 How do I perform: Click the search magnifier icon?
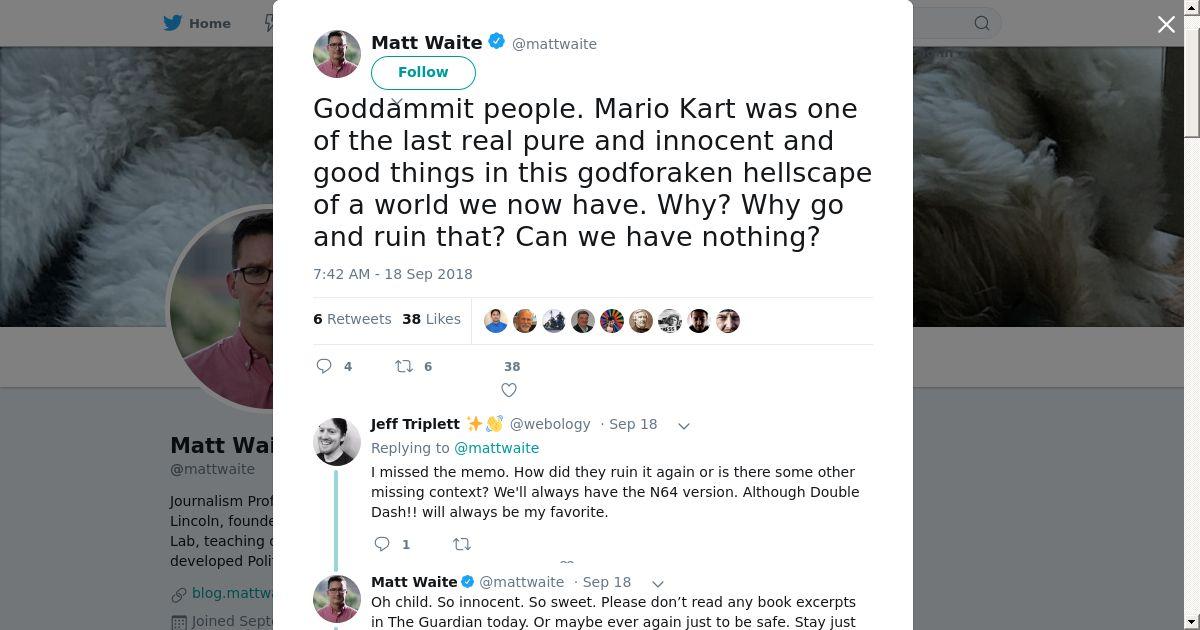[x=981, y=23]
